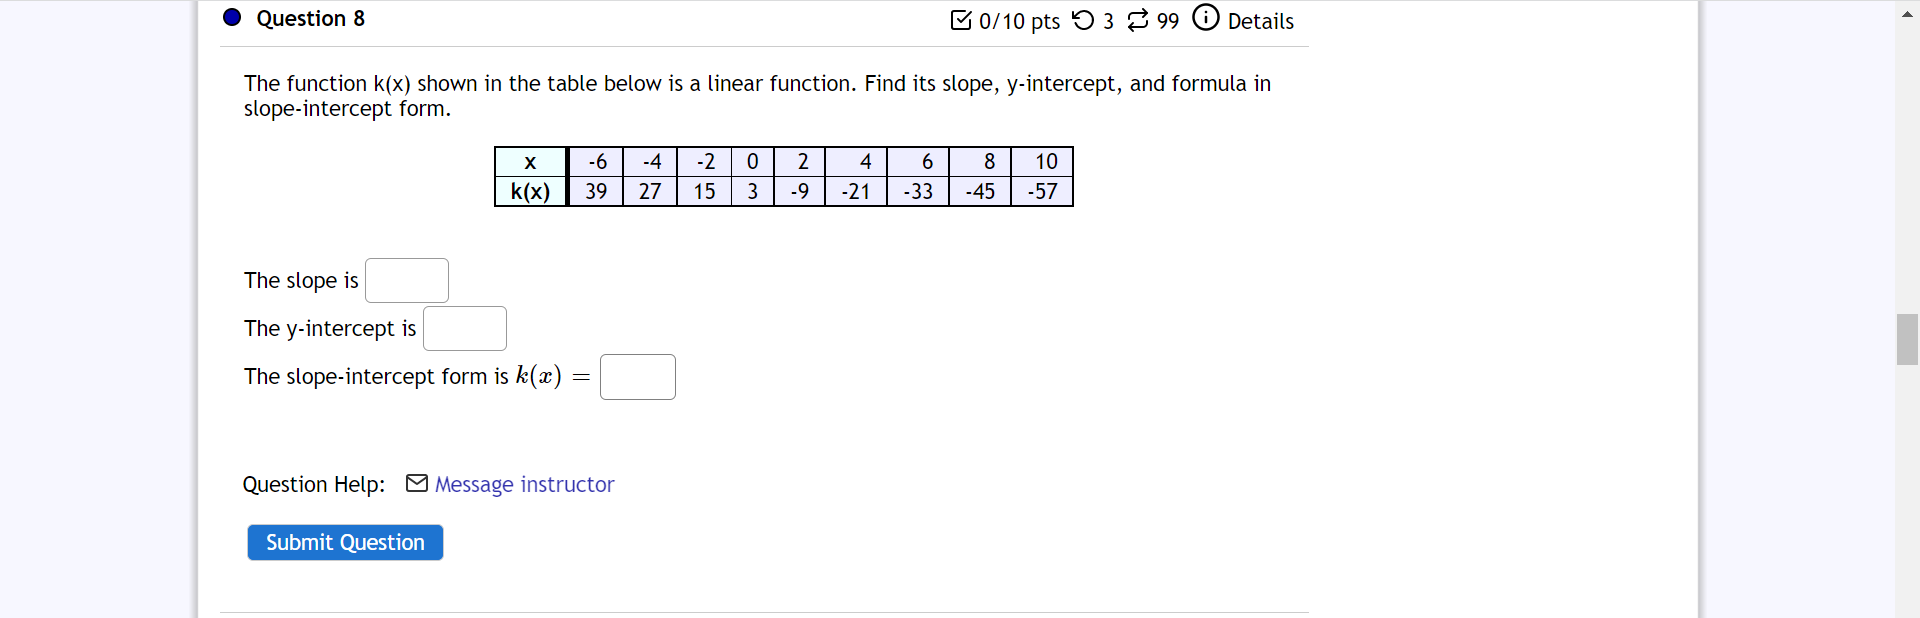Click the filled bullet marker before Question 8
The image size is (1920, 618).
tap(231, 17)
